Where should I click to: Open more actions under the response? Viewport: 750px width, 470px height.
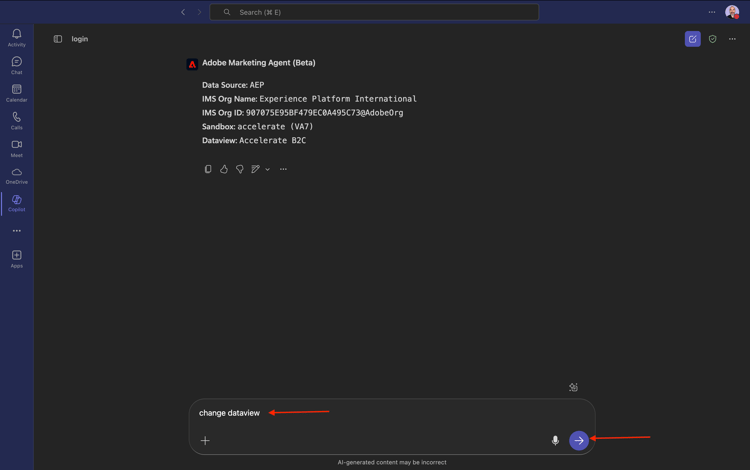[x=283, y=169]
